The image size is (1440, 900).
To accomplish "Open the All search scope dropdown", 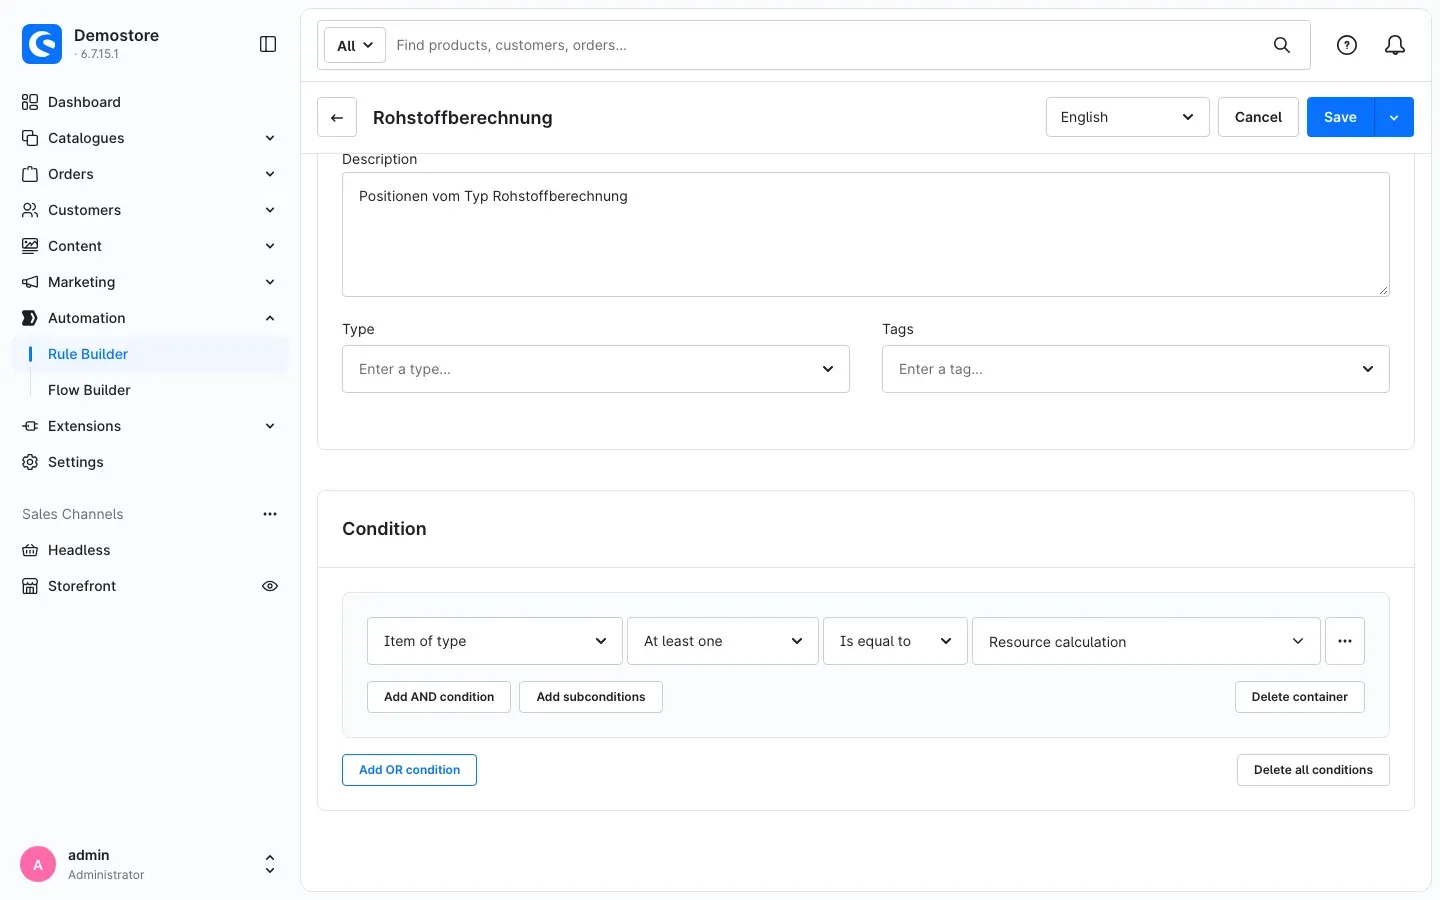I will point(355,45).
